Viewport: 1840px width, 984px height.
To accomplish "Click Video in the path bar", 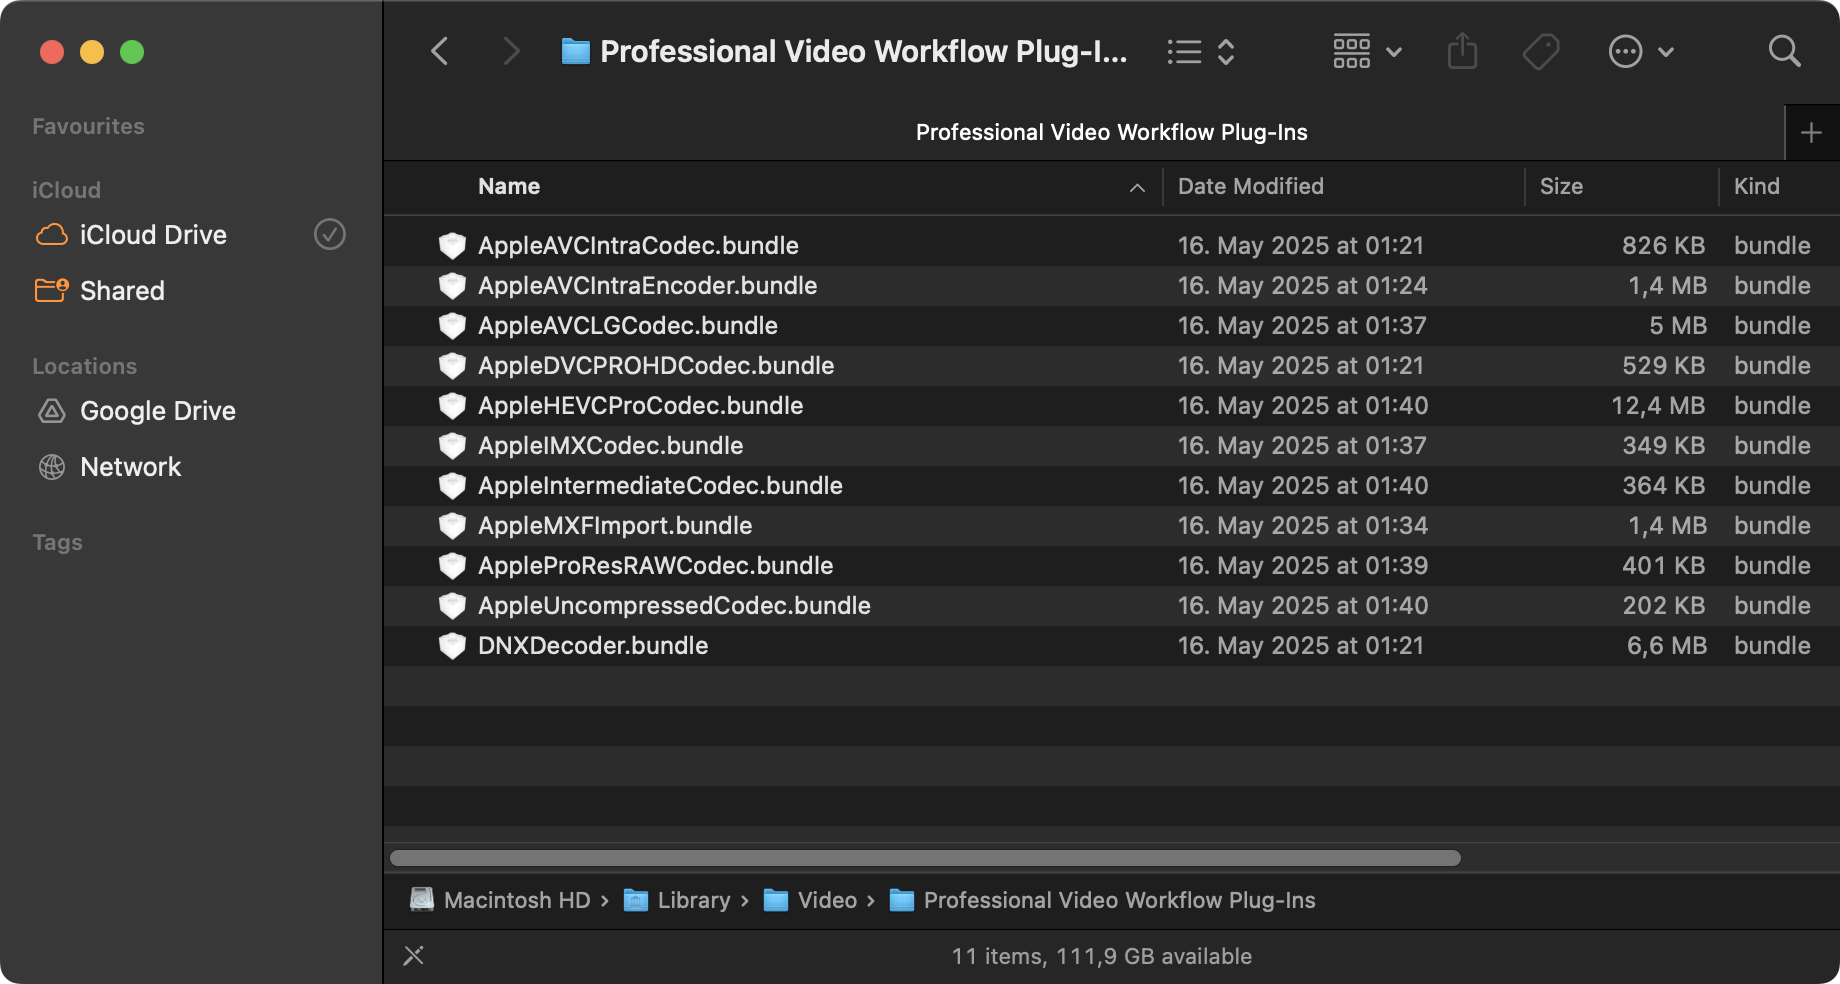I will coord(810,900).
